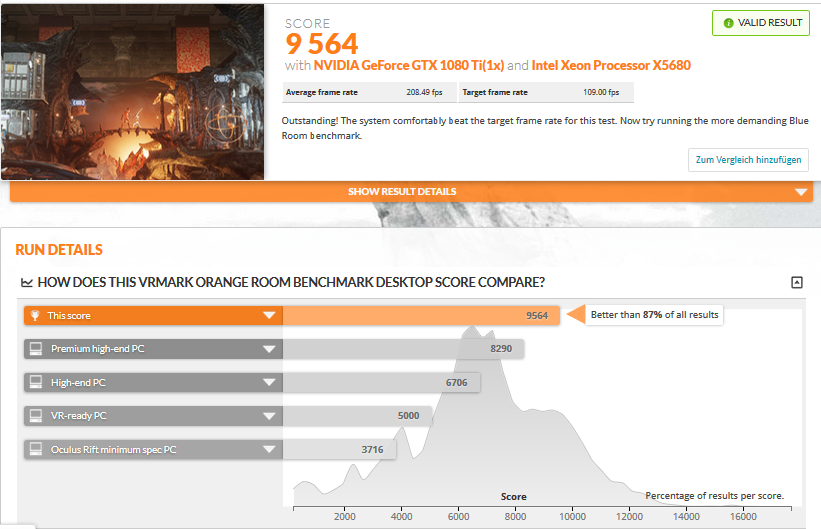
Task: Collapse the score comparison section icon
Action: click(x=796, y=283)
